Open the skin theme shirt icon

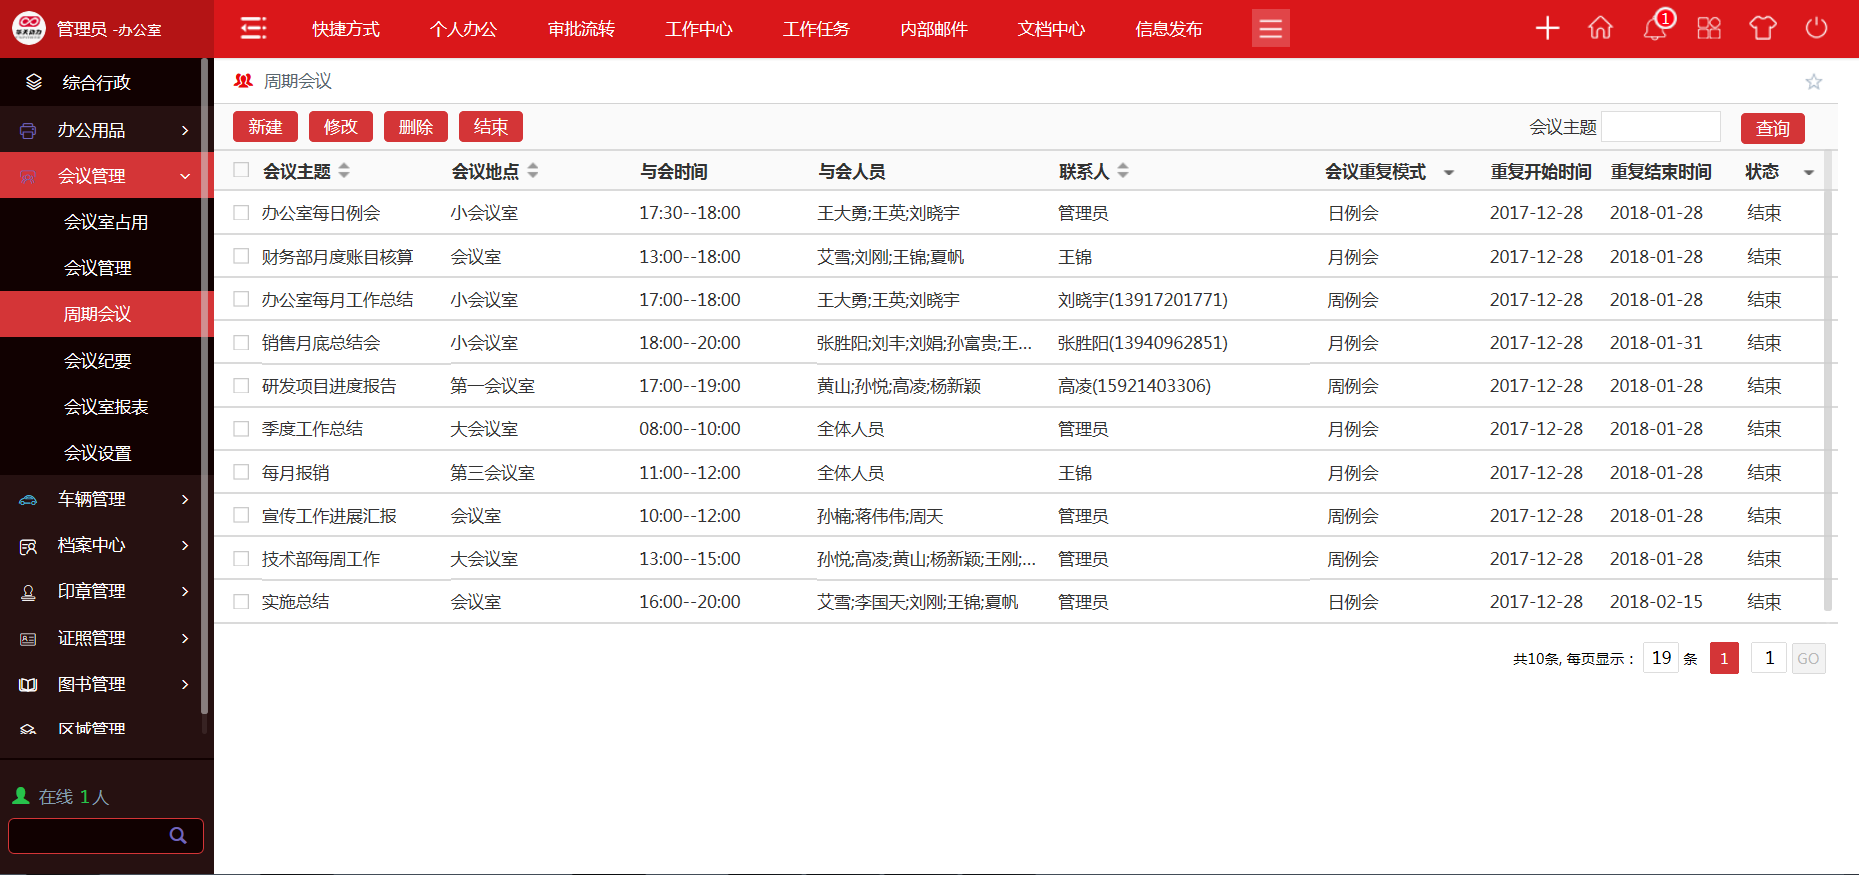(1762, 28)
